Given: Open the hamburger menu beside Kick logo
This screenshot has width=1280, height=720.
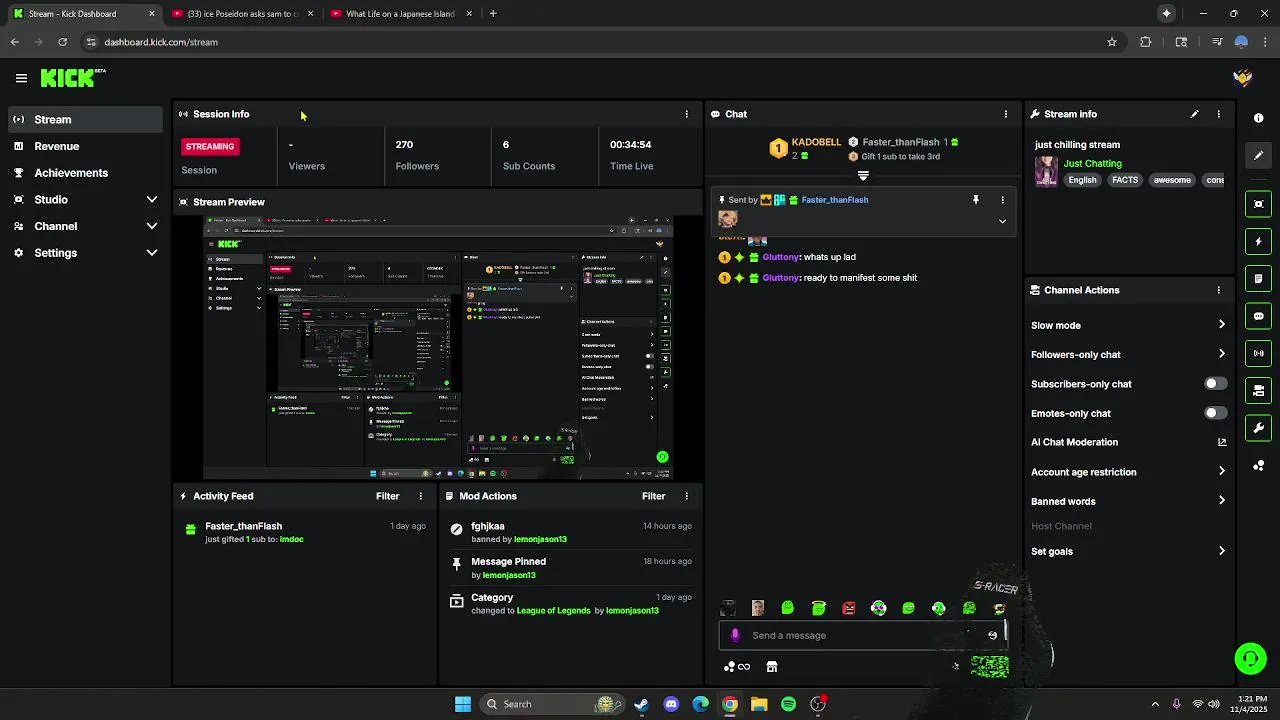Looking at the screenshot, I should tap(21, 78).
